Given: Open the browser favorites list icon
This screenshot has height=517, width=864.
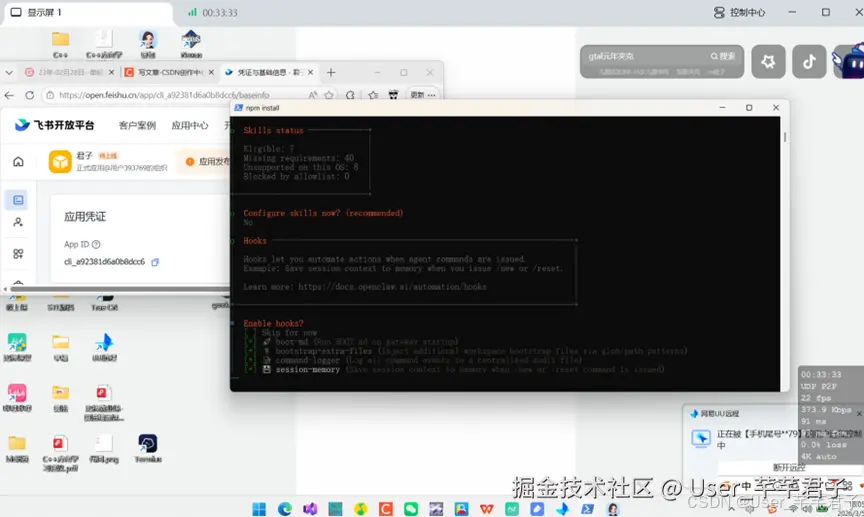Looking at the screenshot, I should click(373, 95).
